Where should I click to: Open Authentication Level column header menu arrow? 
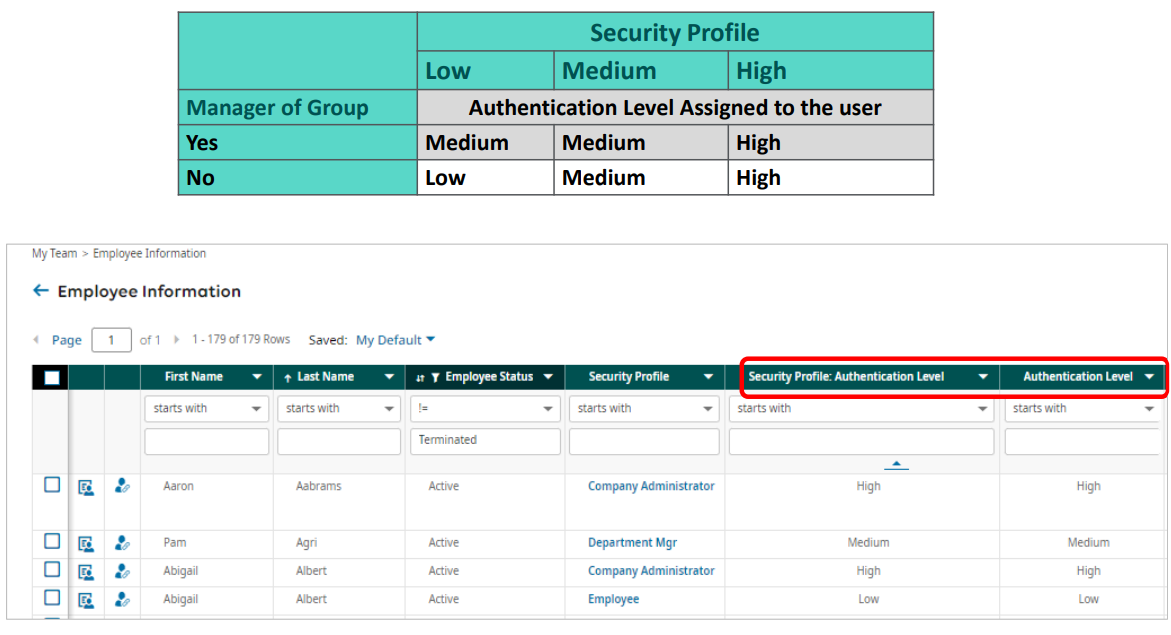pyautogui.click(x=1149, y=377)
